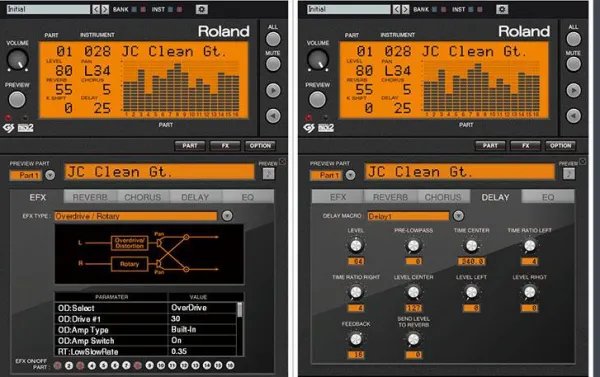Toggle EFX for part 2
600x377 pixels.
point(69,366)
